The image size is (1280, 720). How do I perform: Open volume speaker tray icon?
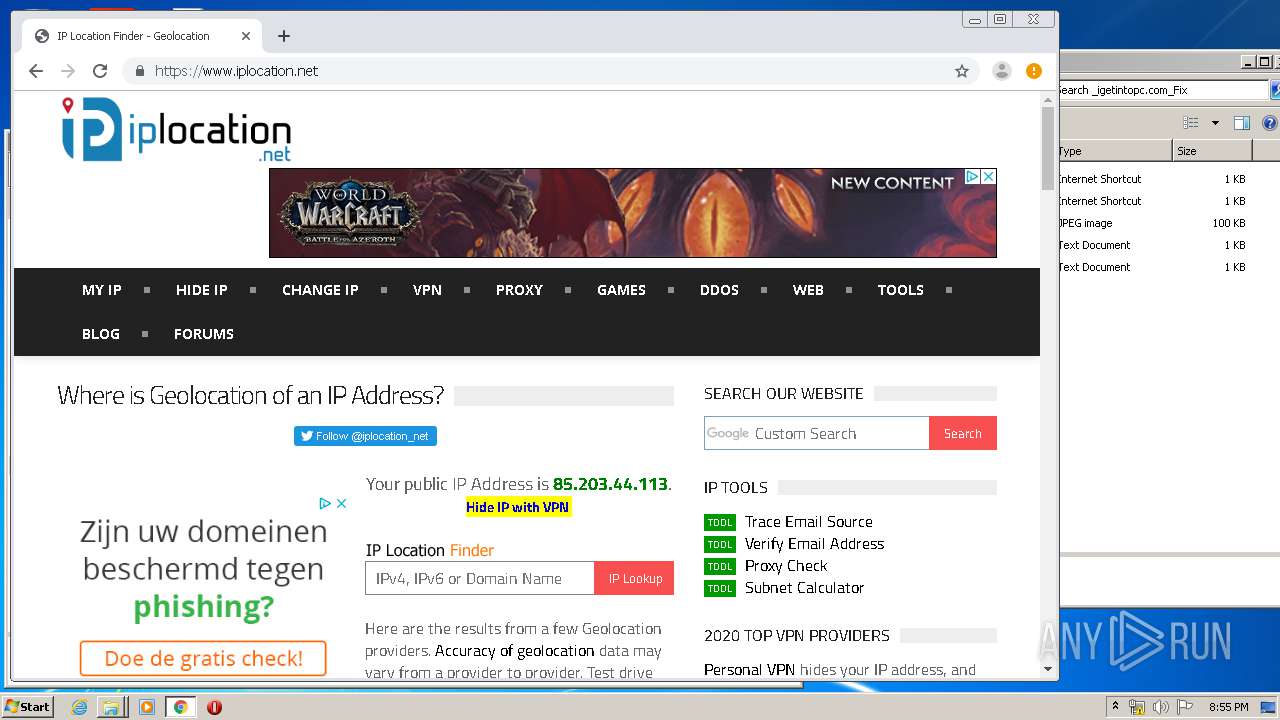click(x=1160, y=707)
